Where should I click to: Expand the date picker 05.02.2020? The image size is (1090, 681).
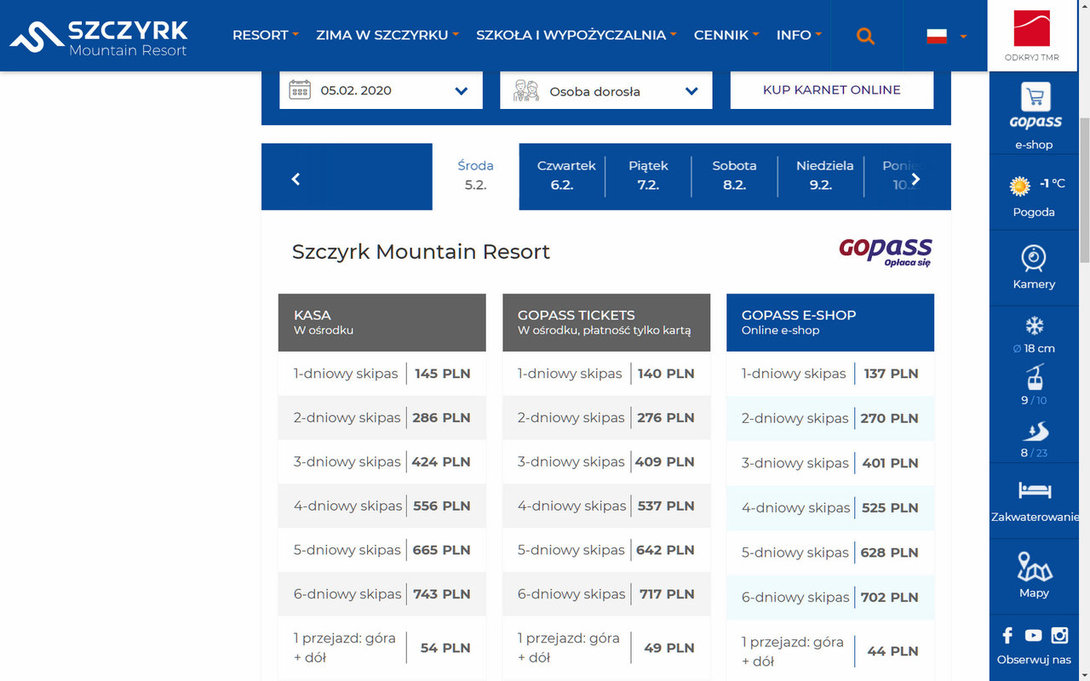pos(380,90)
